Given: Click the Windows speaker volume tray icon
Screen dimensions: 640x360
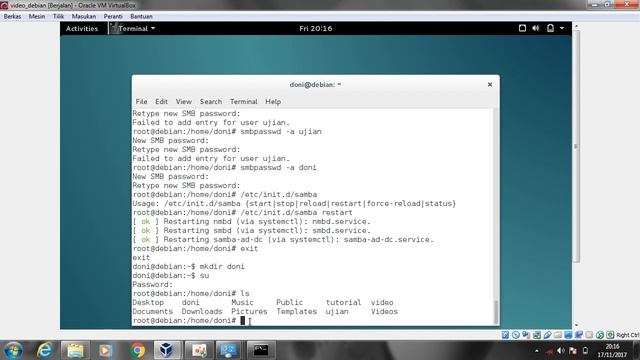Looking at the screenshot, I should pyautogui.click(x=561, y=351).
